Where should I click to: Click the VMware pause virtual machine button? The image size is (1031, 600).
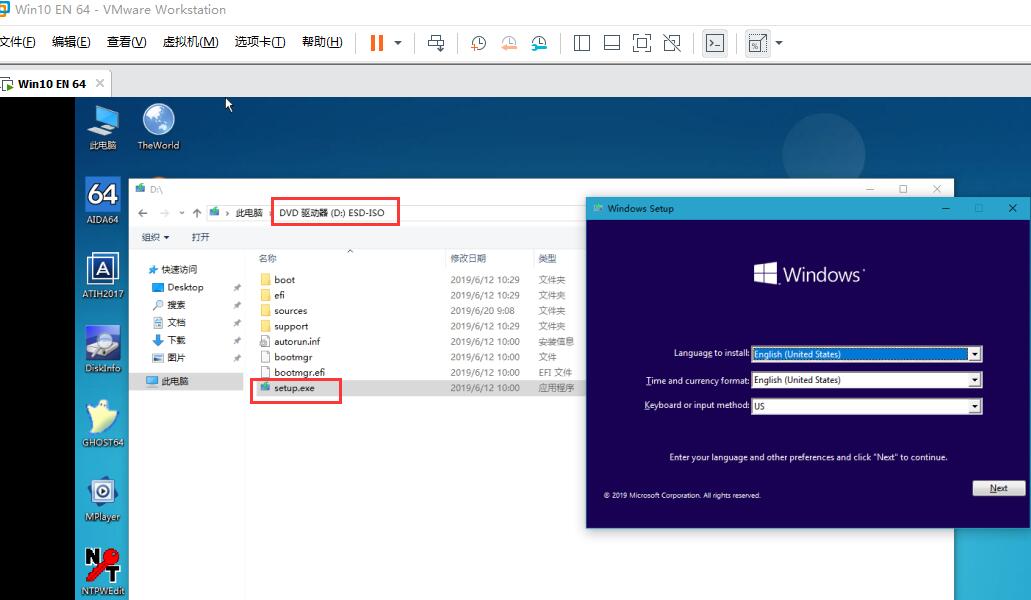pyautogui.click(x=377, y=43)
